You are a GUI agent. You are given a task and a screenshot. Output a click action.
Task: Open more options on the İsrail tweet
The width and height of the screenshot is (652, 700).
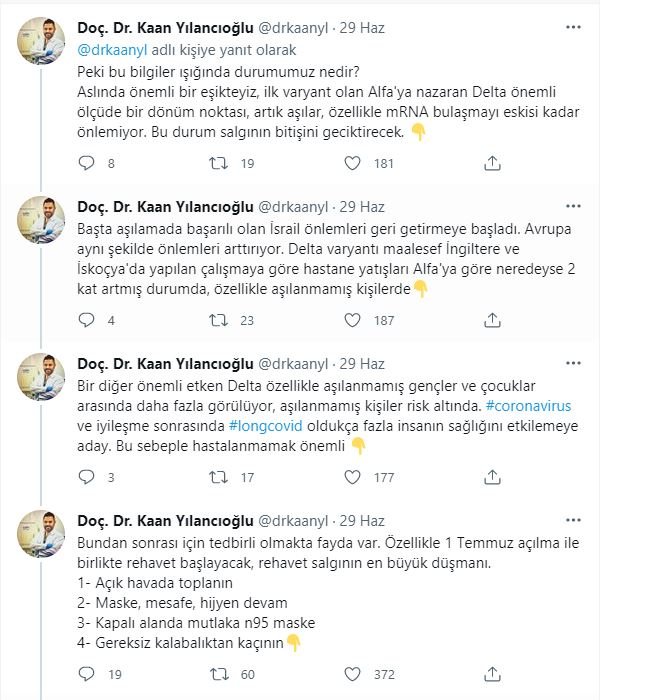[x=573, y=206]
